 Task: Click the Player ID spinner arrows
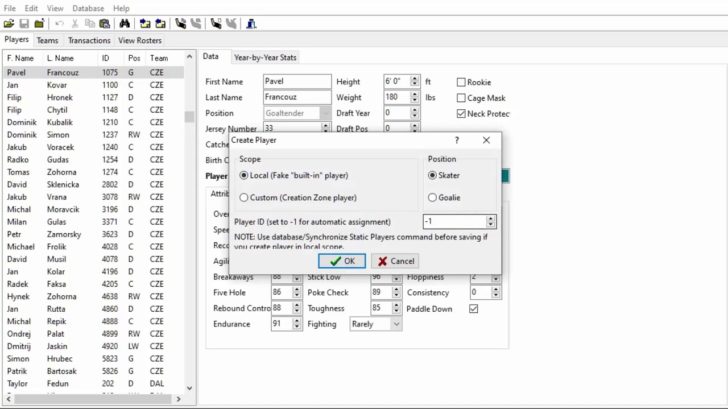pos(491,221)
